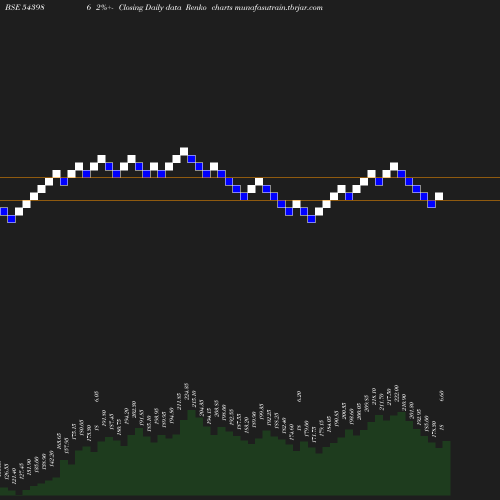Image resolution: width=500 pixels, height=500 pixels.
Task: Click the "6.05" value label
Action: coord(97,396)
